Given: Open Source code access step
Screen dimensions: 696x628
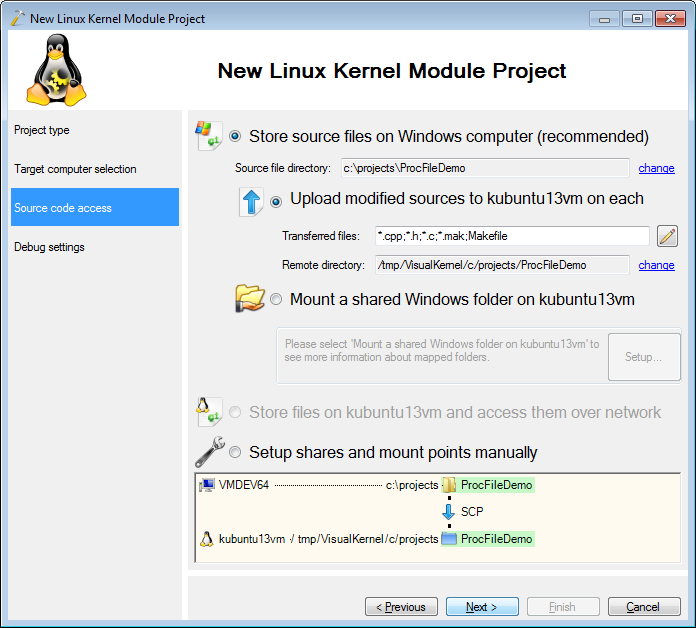Looking at the screenshot, I should [95, 207].
